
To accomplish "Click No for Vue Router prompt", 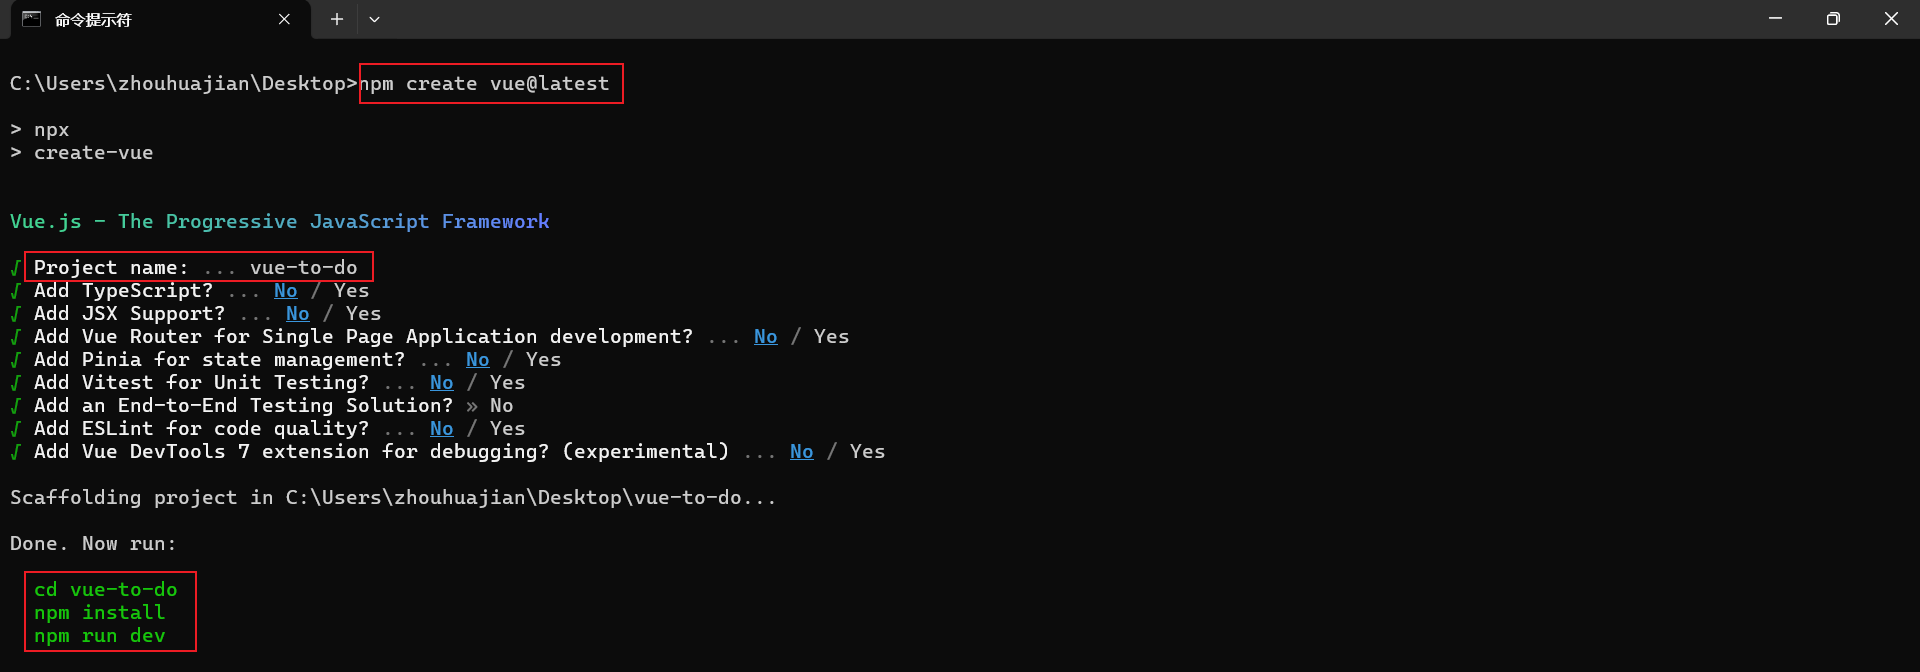I will [766, 337].
